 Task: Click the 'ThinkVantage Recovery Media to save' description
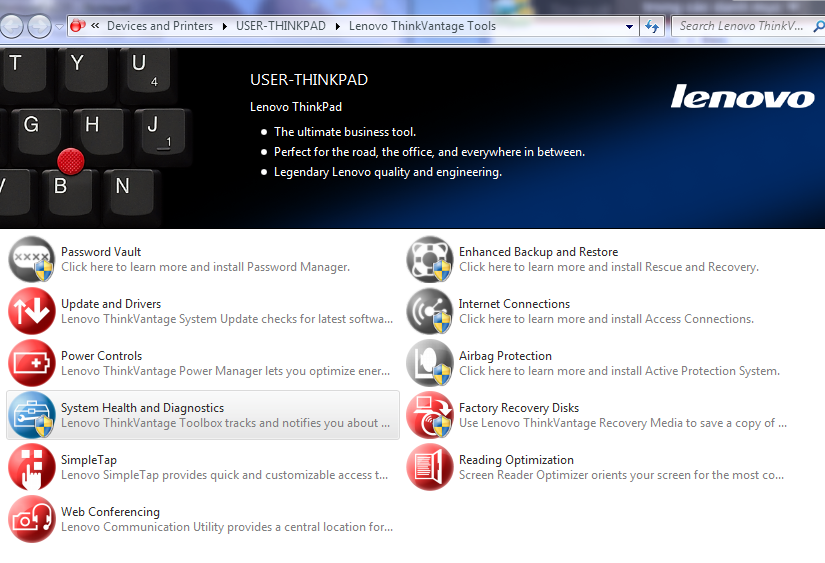(623, 424)
